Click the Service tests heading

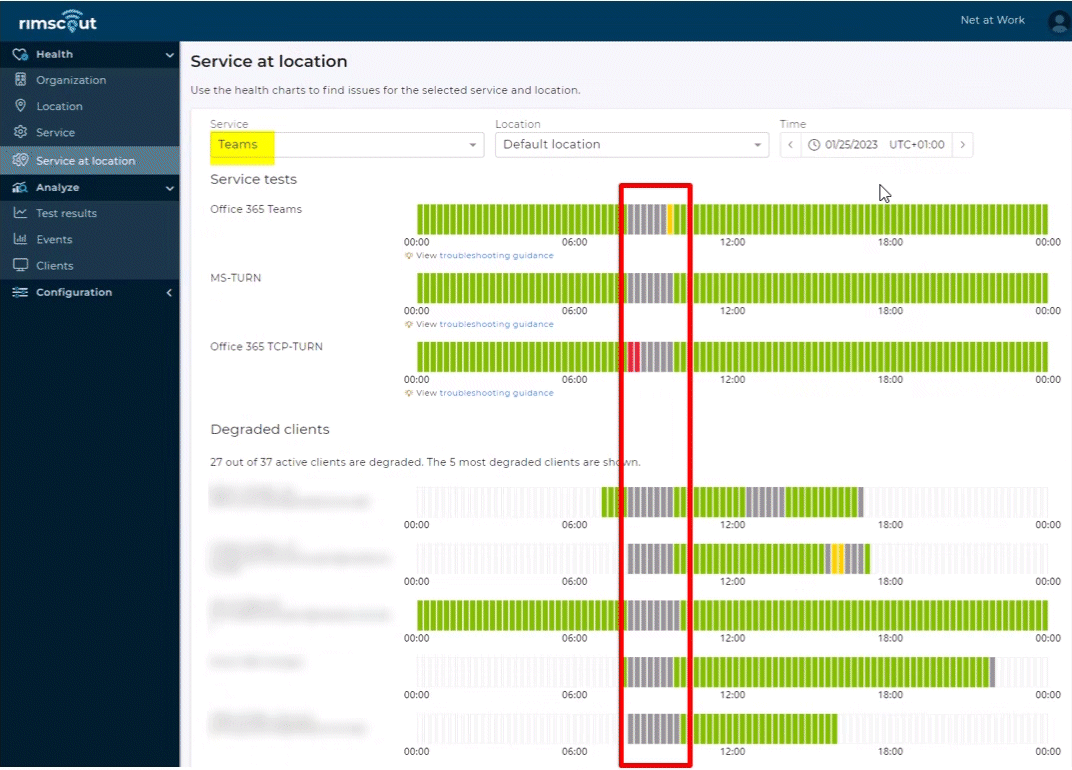[x=253, y=179]
